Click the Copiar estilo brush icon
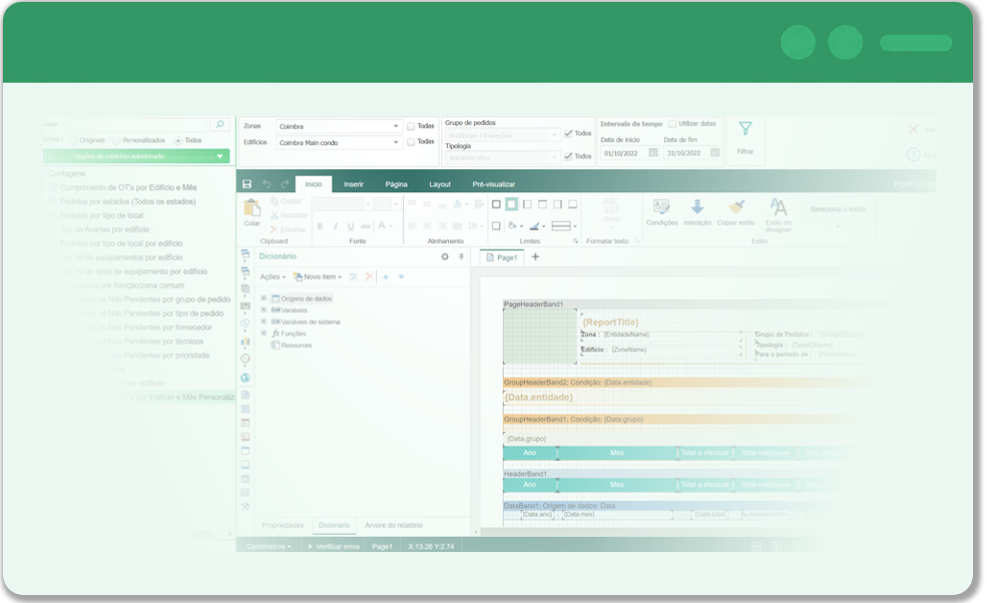 pyautogui.click(x=736, y=208)
